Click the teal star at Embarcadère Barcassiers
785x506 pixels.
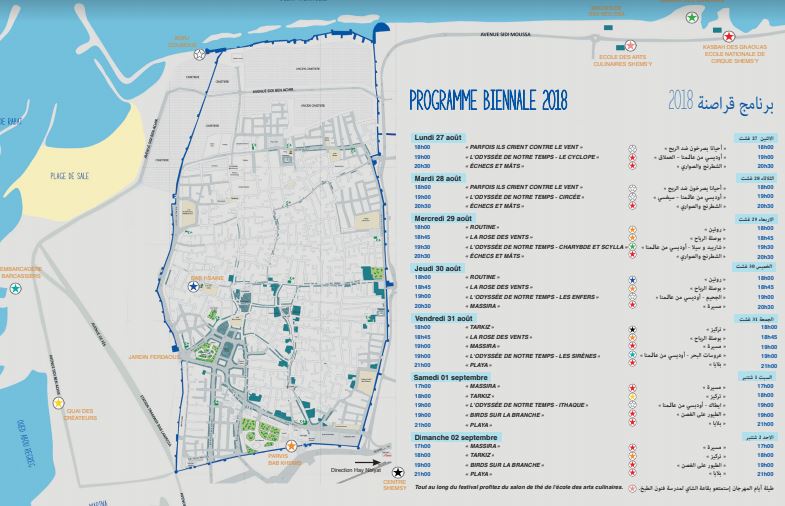[x=16, y=288]
